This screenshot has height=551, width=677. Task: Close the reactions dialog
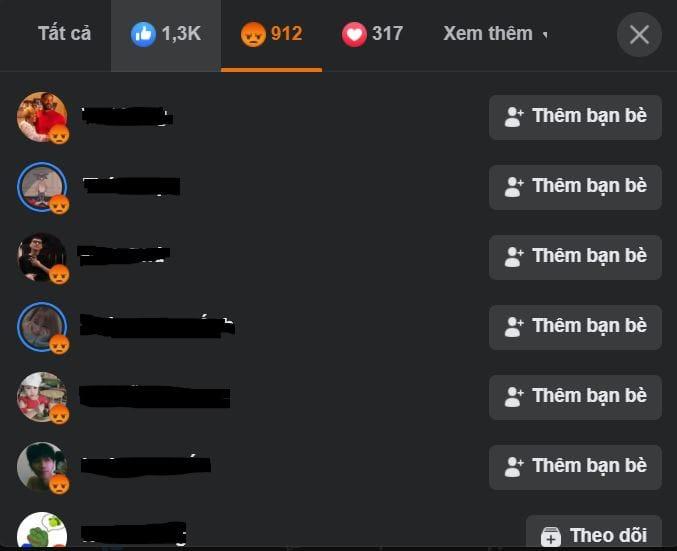coord(639,35)
